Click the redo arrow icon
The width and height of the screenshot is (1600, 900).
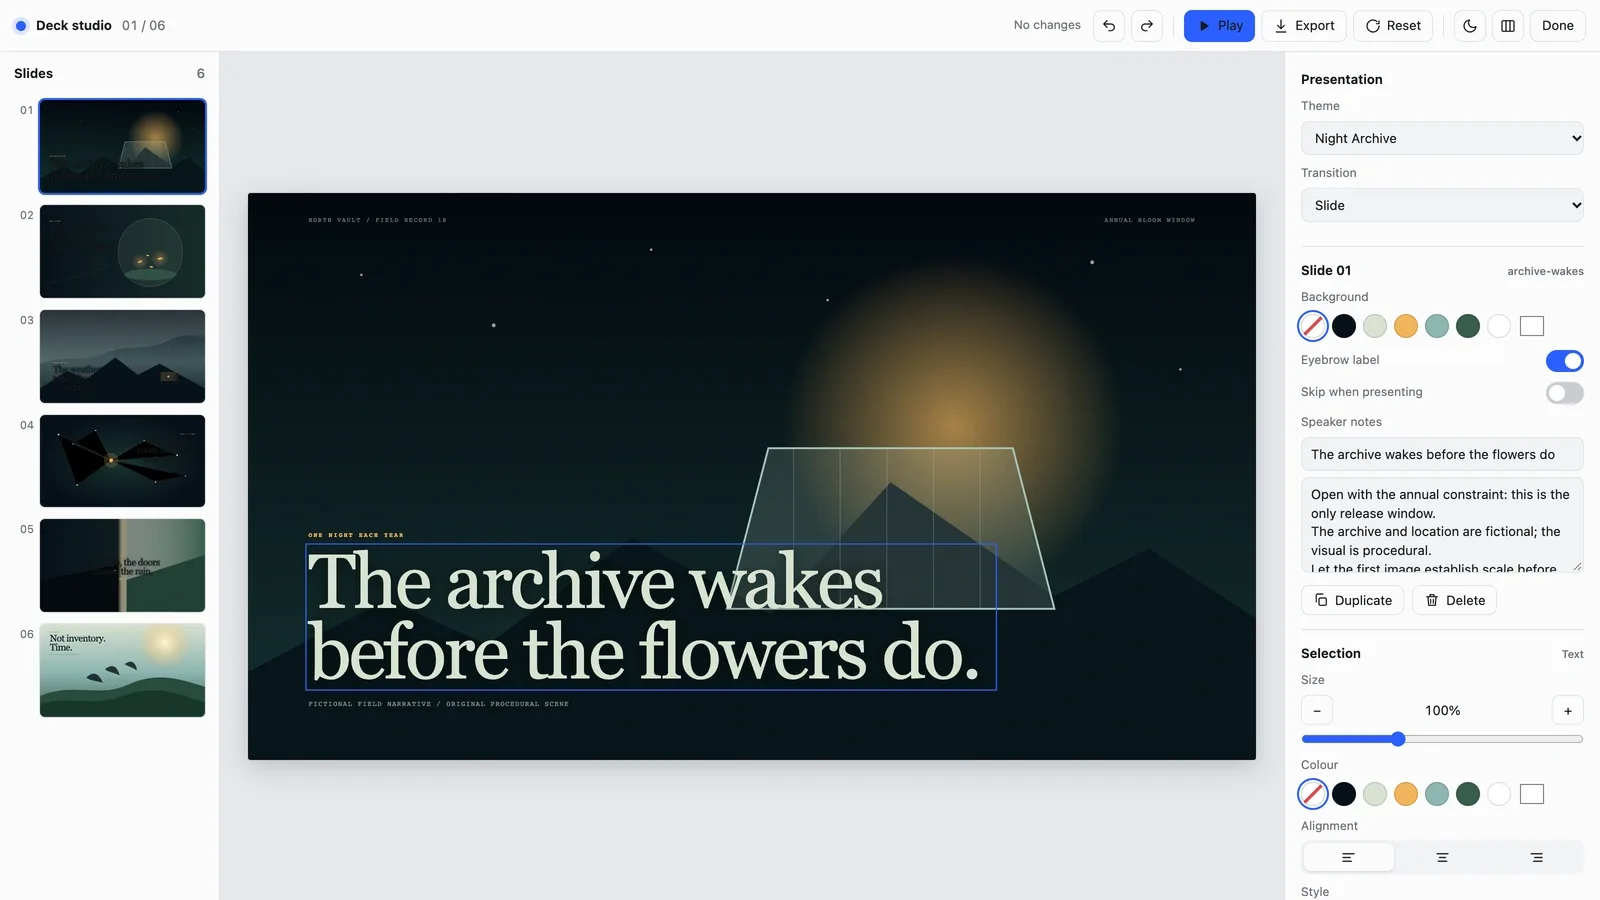(1147, 26)
